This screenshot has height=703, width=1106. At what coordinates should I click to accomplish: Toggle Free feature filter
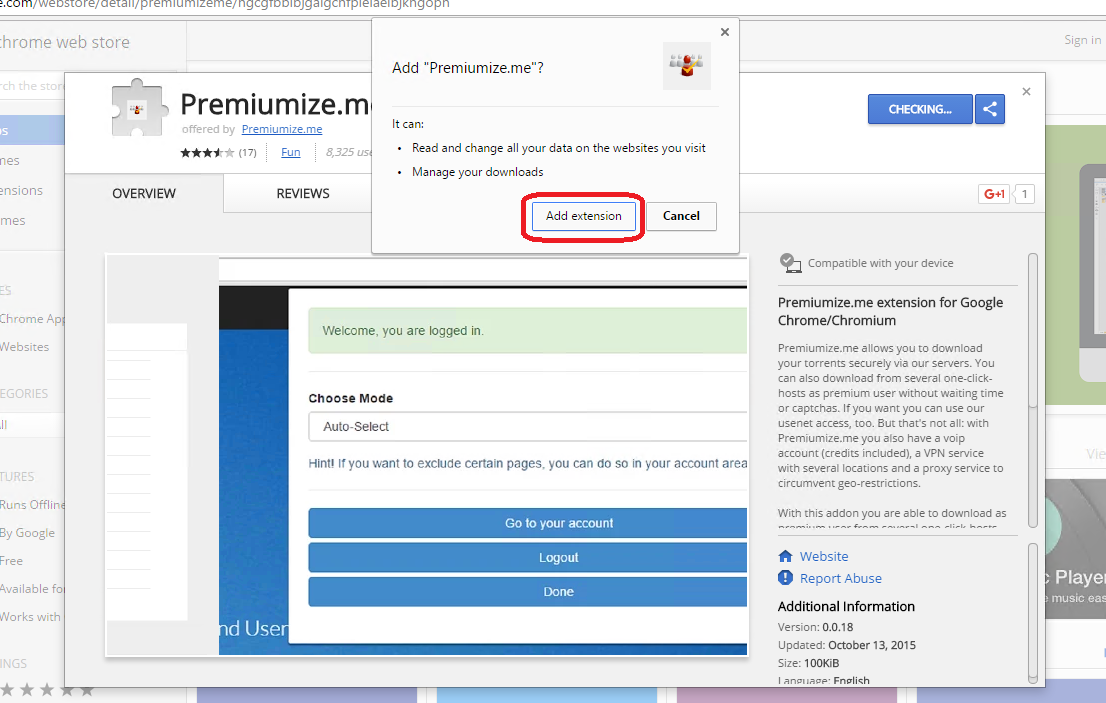click(x=11, y=561)
